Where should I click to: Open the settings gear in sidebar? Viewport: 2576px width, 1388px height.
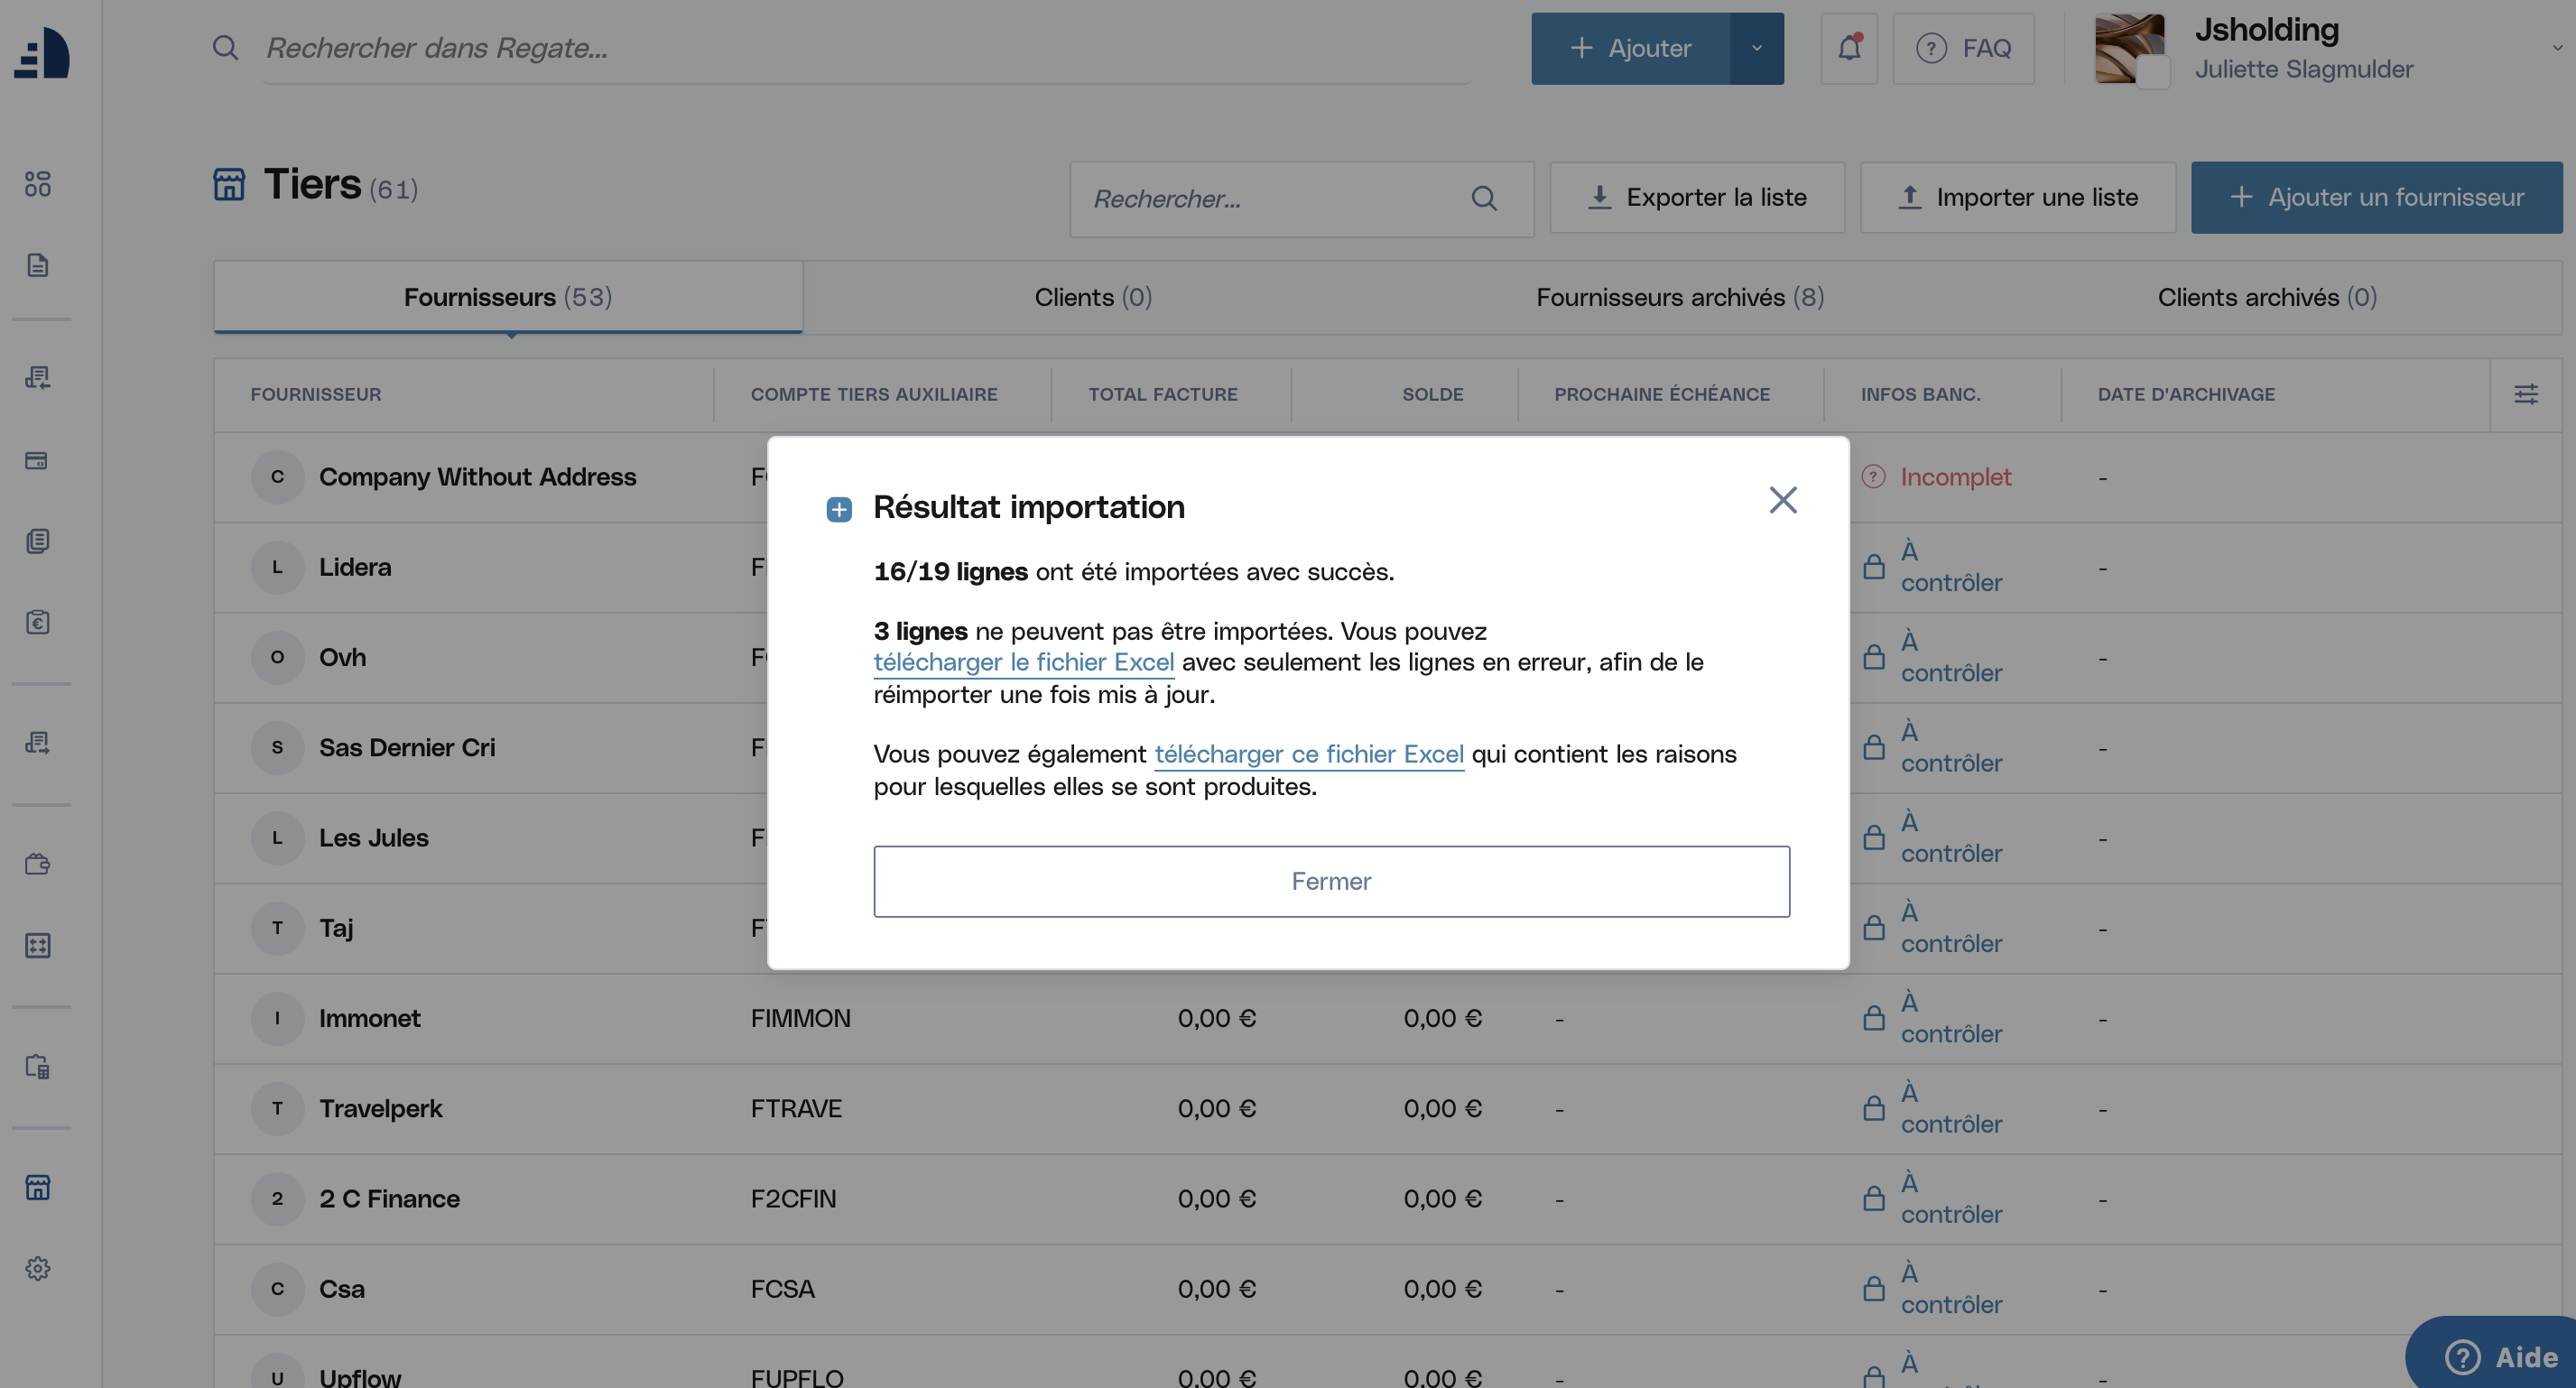(x=38, y=1268)
